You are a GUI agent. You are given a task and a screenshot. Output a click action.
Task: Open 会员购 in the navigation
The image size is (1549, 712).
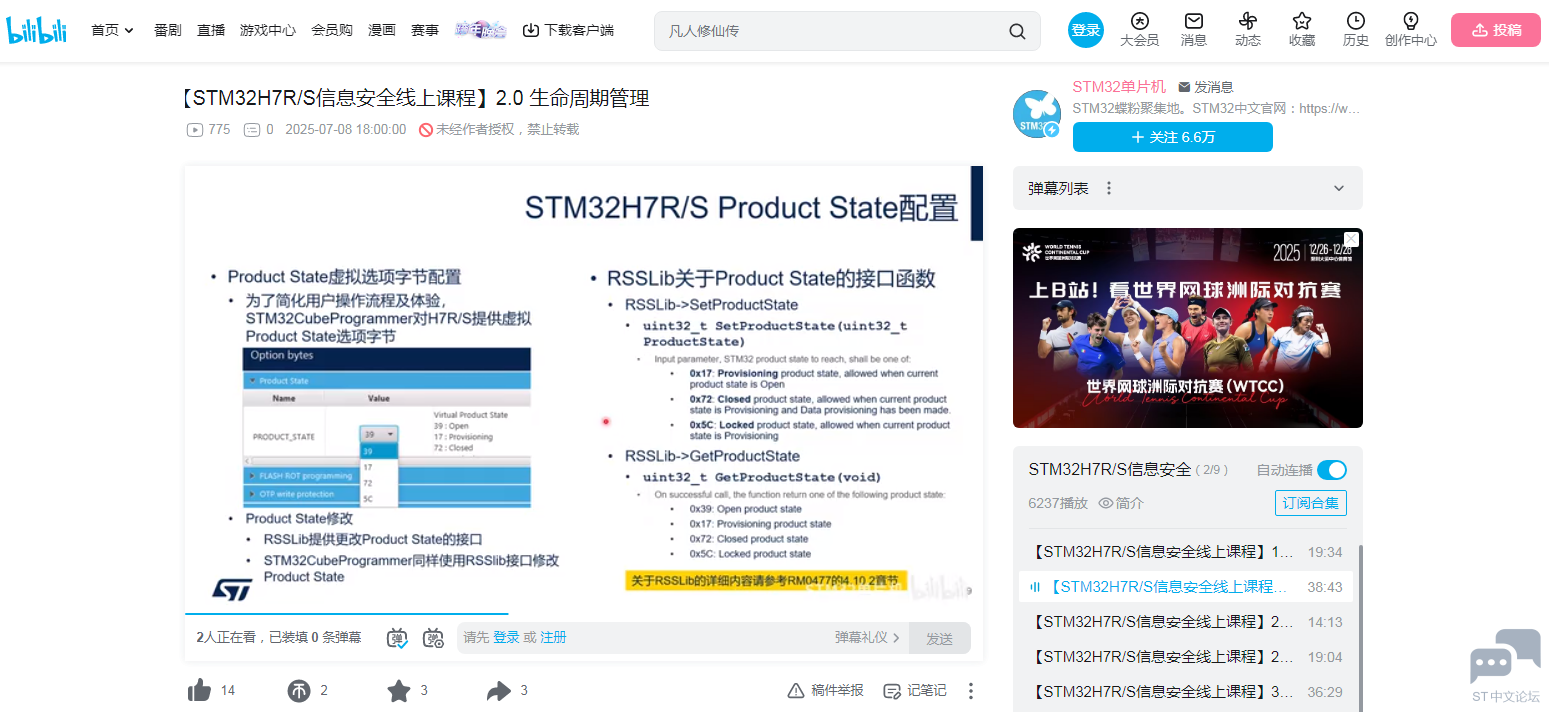(332, 30)
